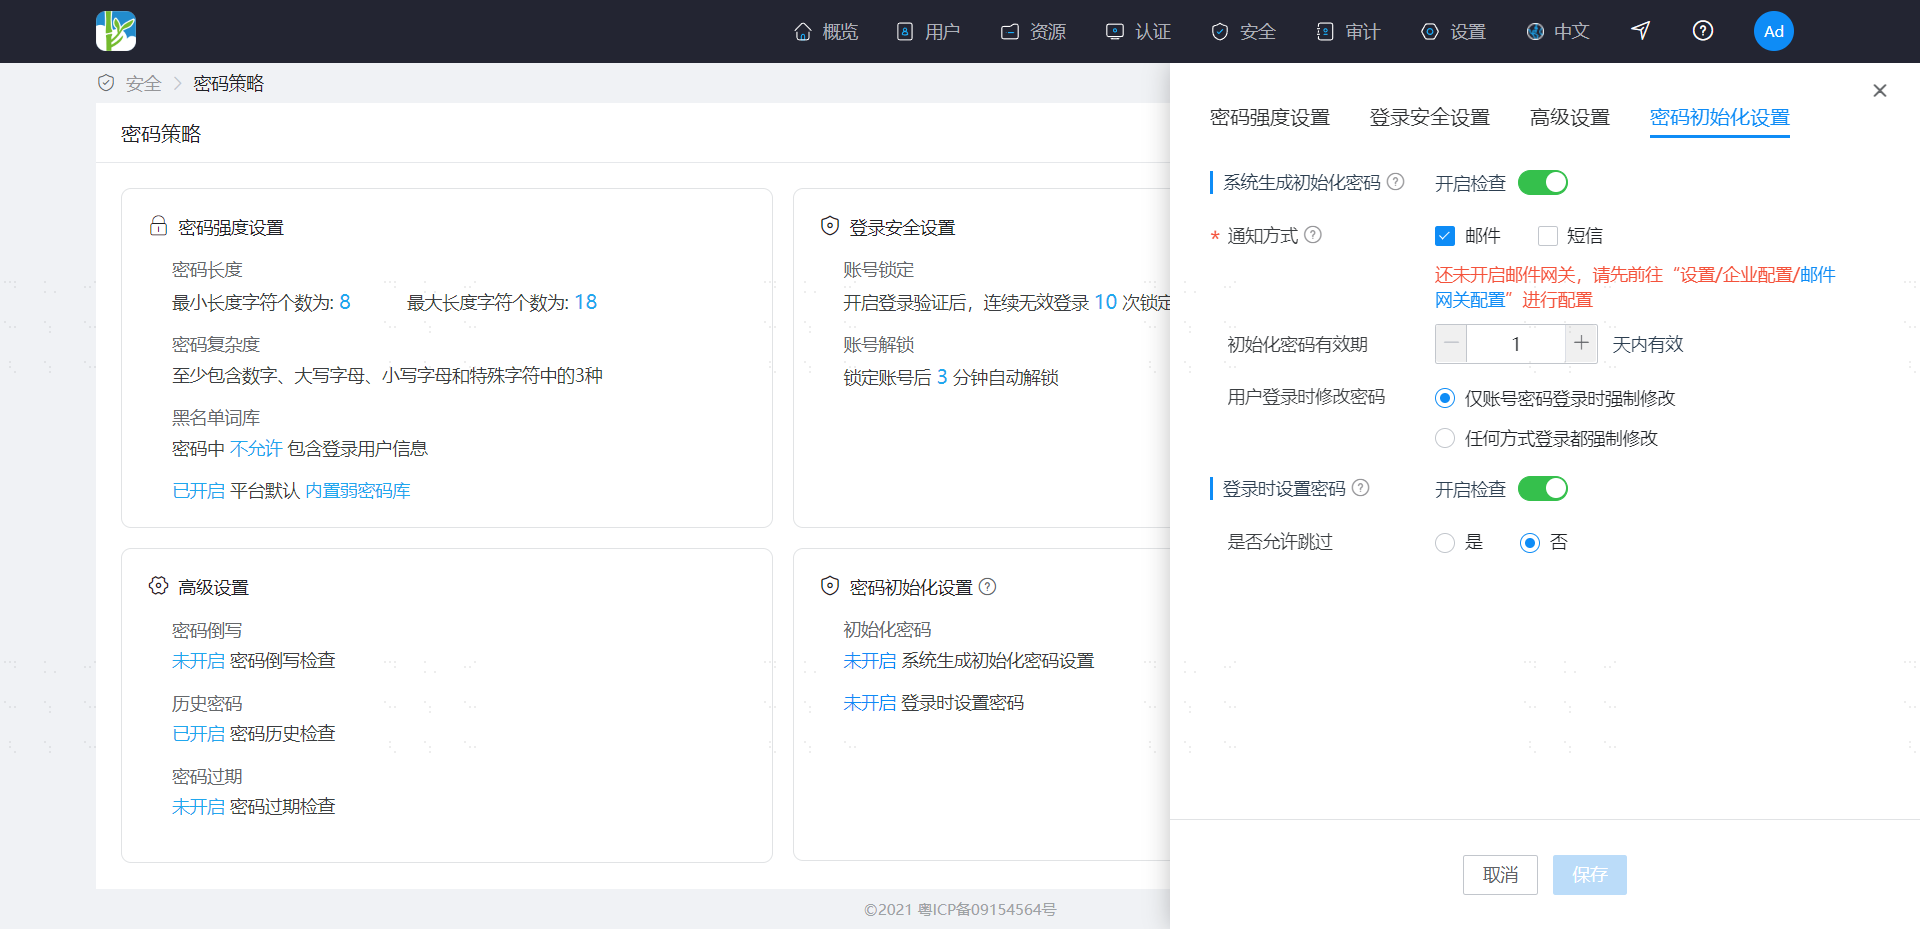Open the 中文 language dropdown
Image resolution: width=1920 pixels, height=929 pixels.
[x=1558, y=31]
